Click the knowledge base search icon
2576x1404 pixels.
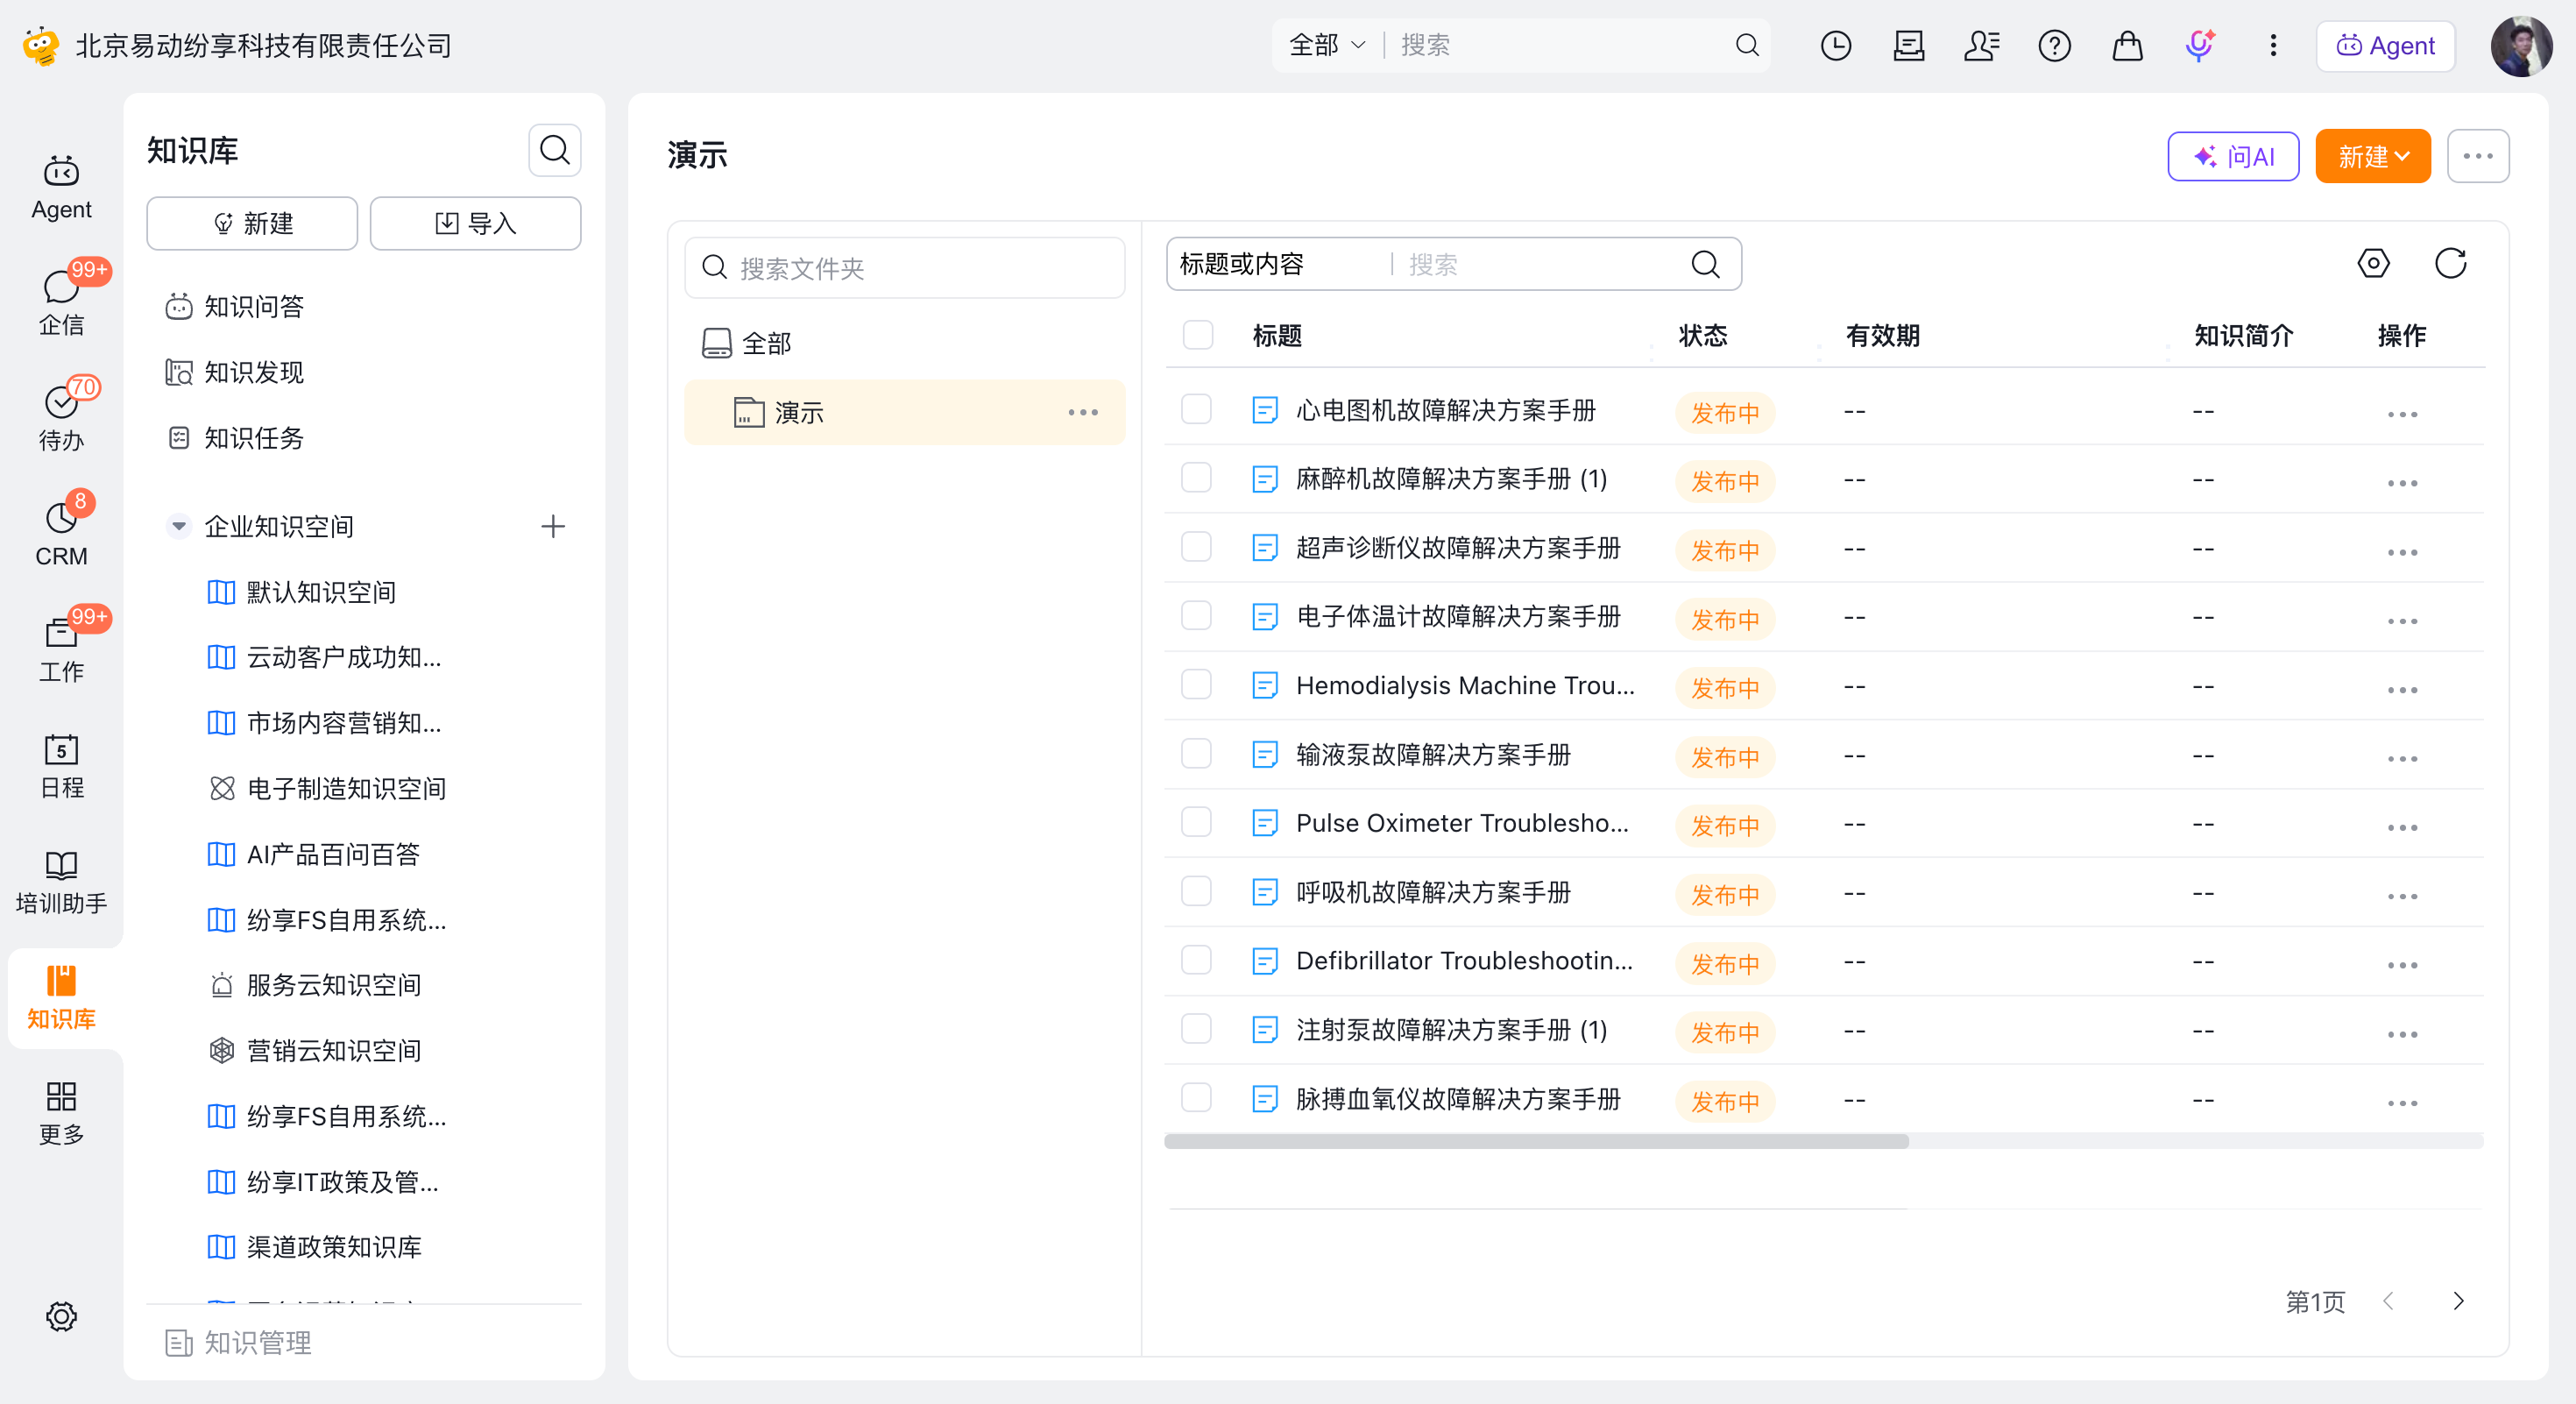tap(555, 150)
